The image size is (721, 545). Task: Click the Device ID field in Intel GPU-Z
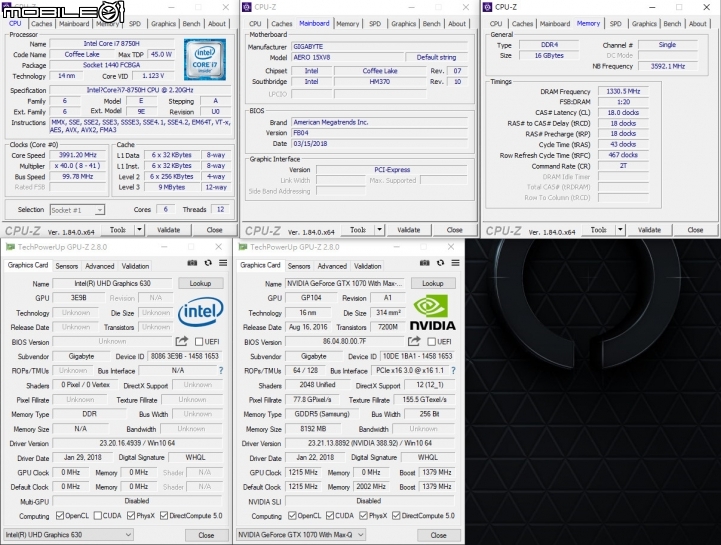pyautogui.click(x=185, y=356)
